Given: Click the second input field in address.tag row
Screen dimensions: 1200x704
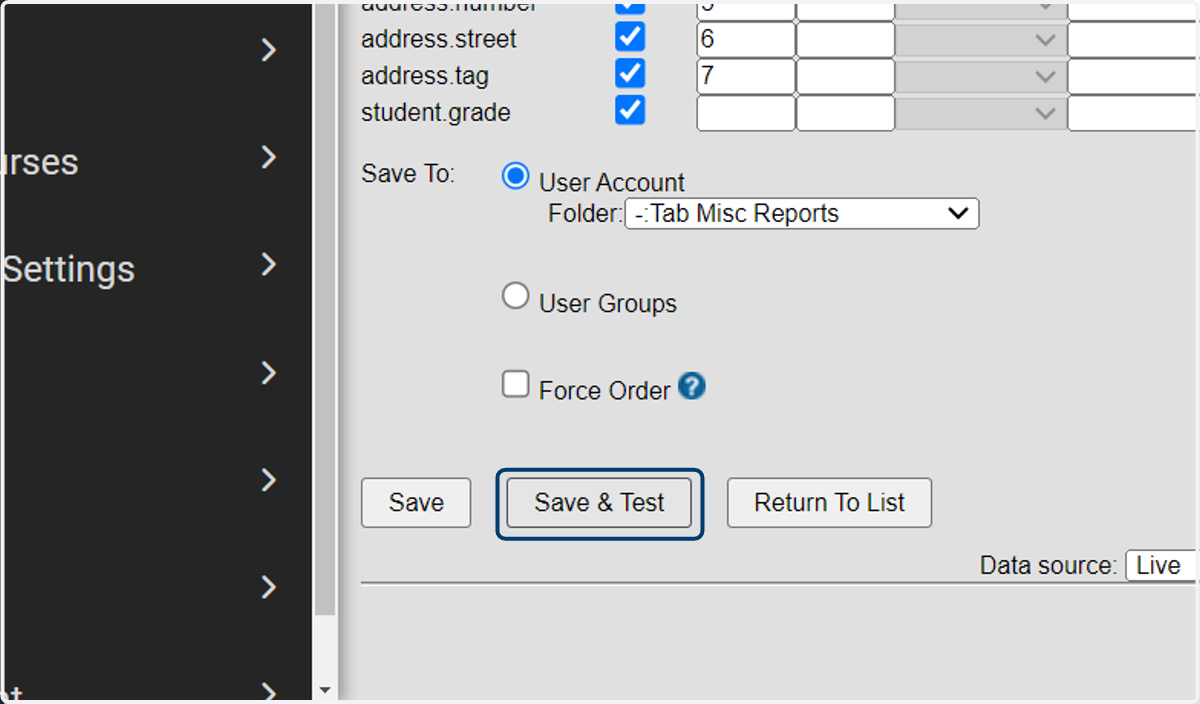Looking at the screenshot, I should click(845, 77).
